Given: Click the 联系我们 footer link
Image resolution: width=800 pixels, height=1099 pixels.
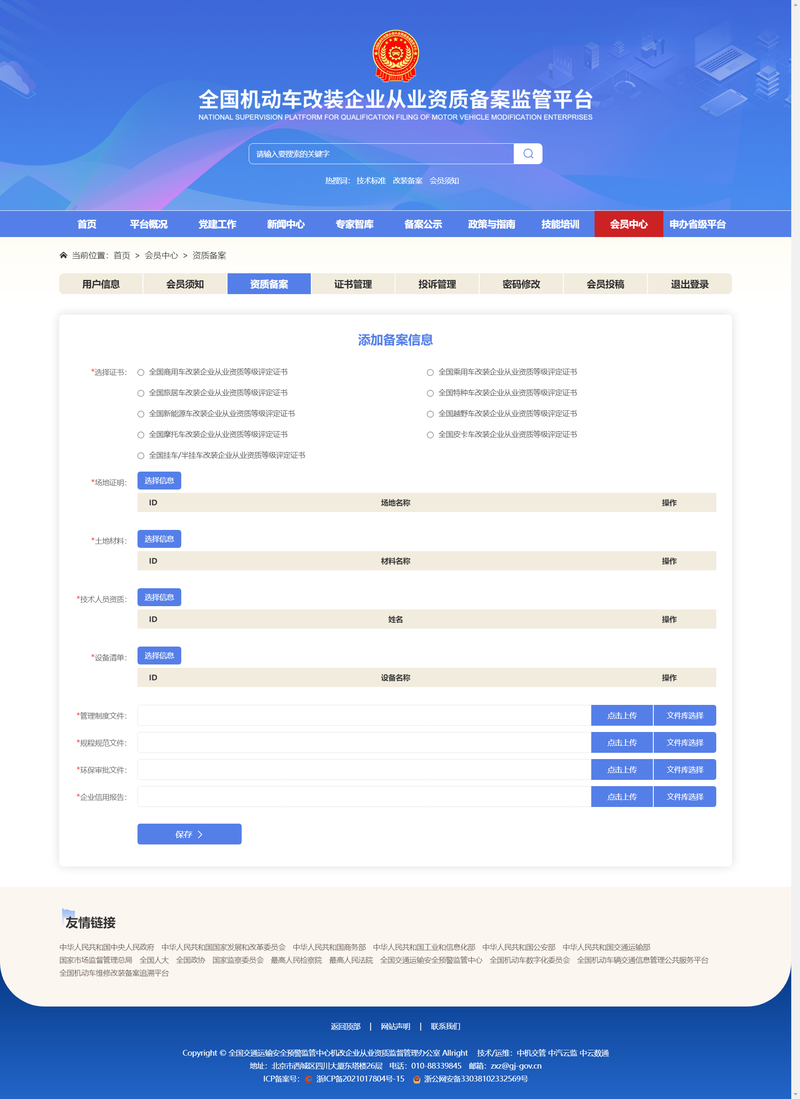Looking at the screenshot, I should click(x=446, y=1027).
